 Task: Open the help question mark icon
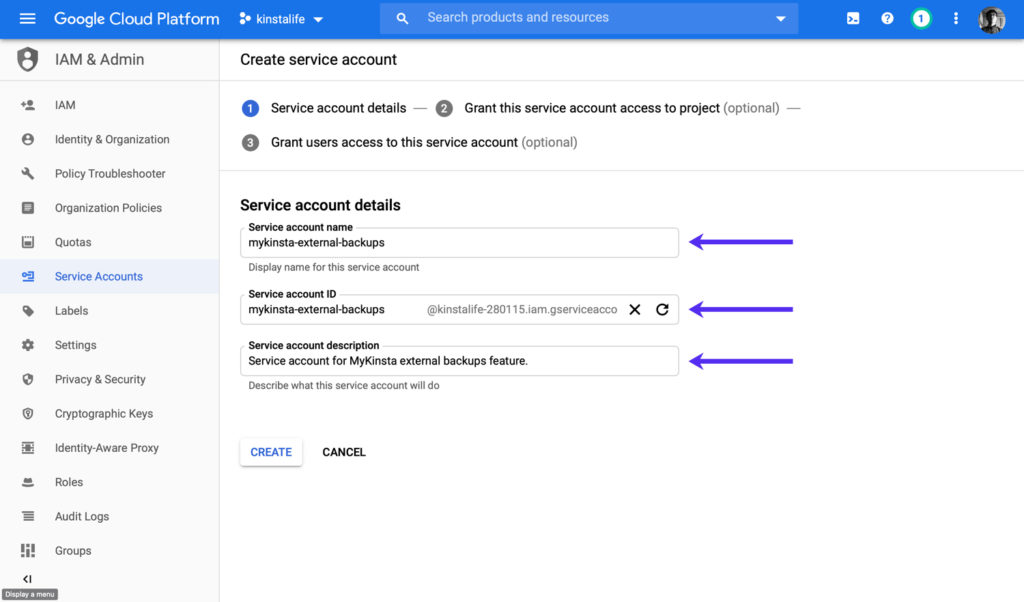coord(887,18)
